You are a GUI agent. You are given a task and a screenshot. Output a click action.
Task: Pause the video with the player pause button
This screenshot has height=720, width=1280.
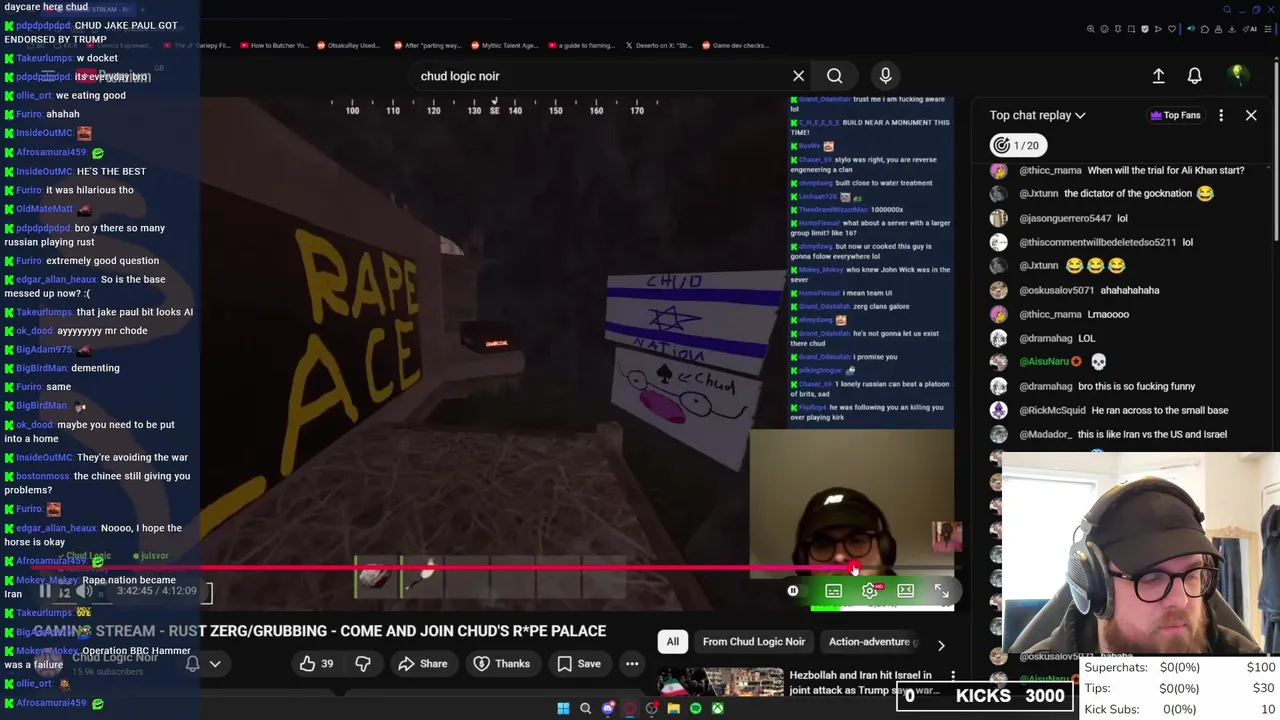[x=45, y=591]
